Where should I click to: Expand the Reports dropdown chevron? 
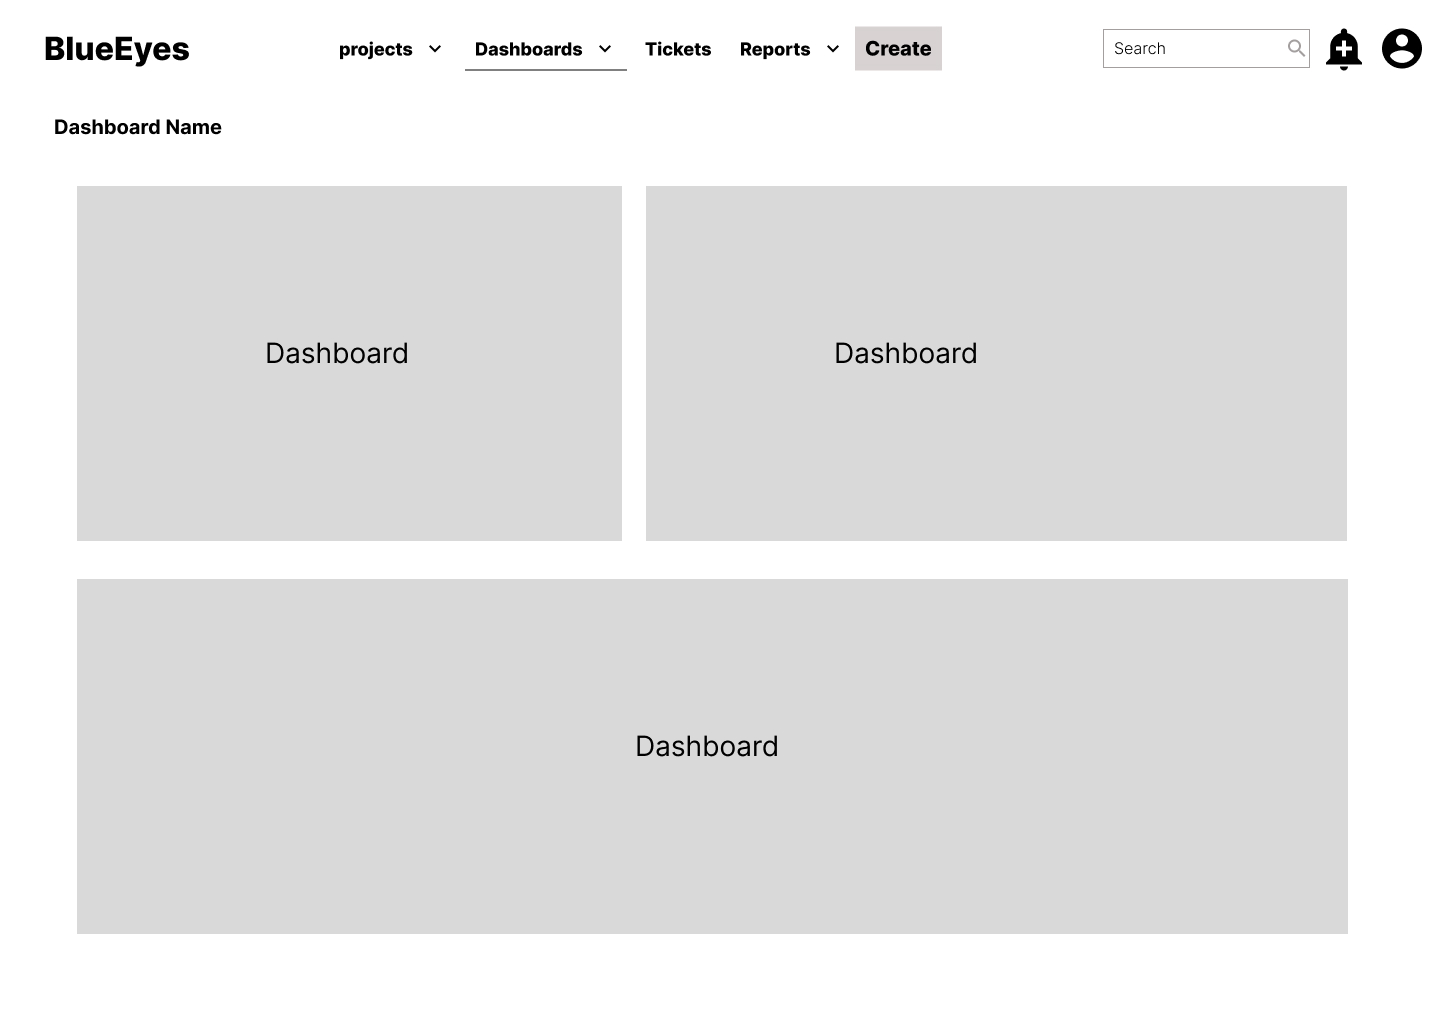(832, 49)
